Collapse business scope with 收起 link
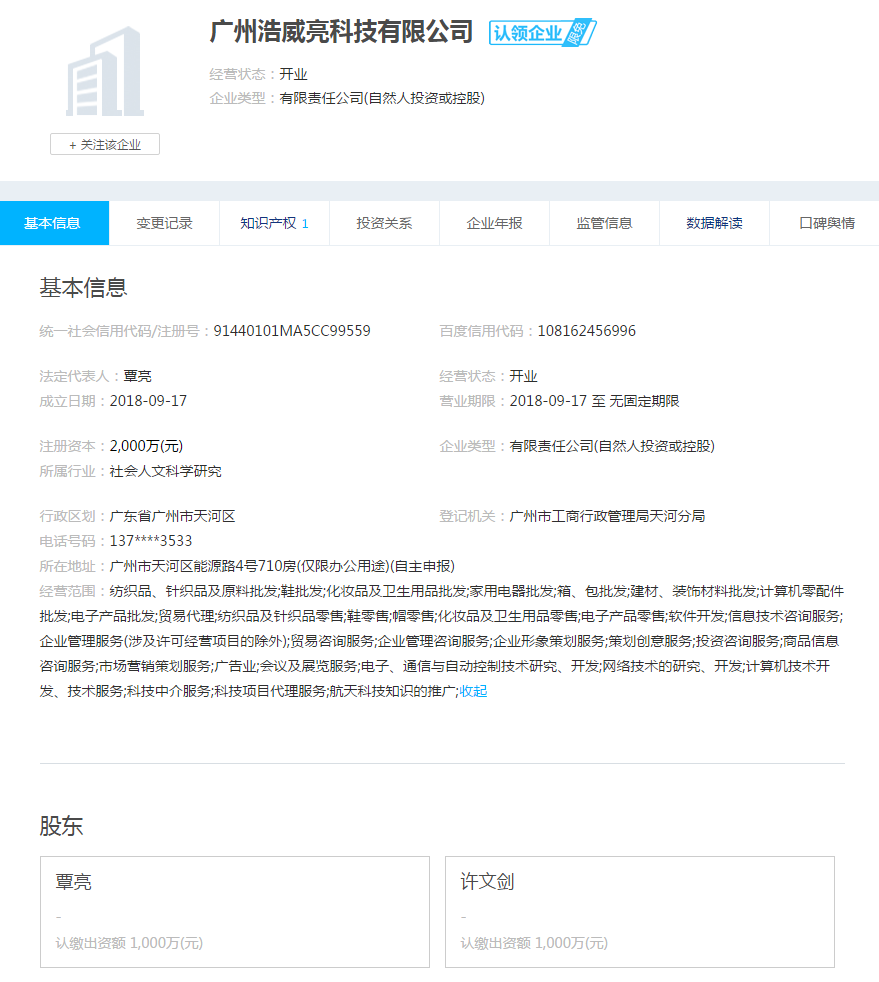This screenshot has height=982, width=879. point(473,691)
